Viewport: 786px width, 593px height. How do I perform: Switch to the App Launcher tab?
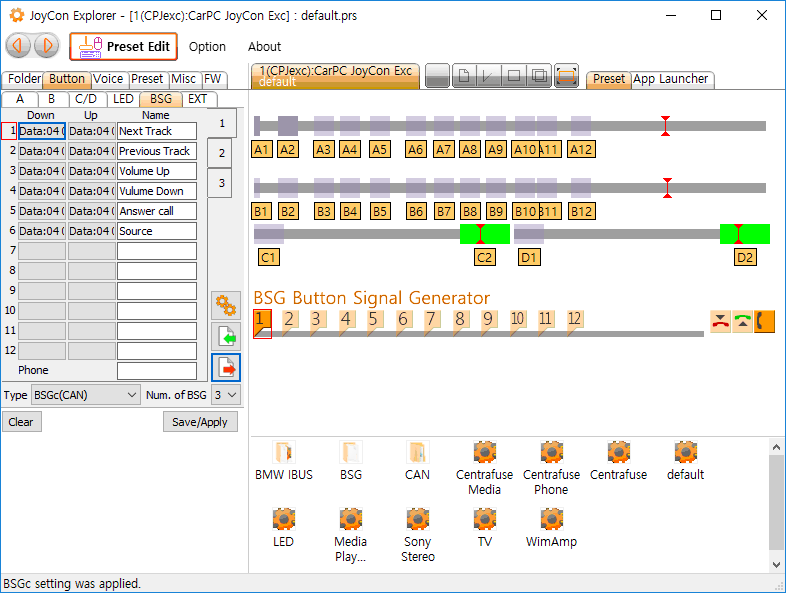(x=671, y=79)
